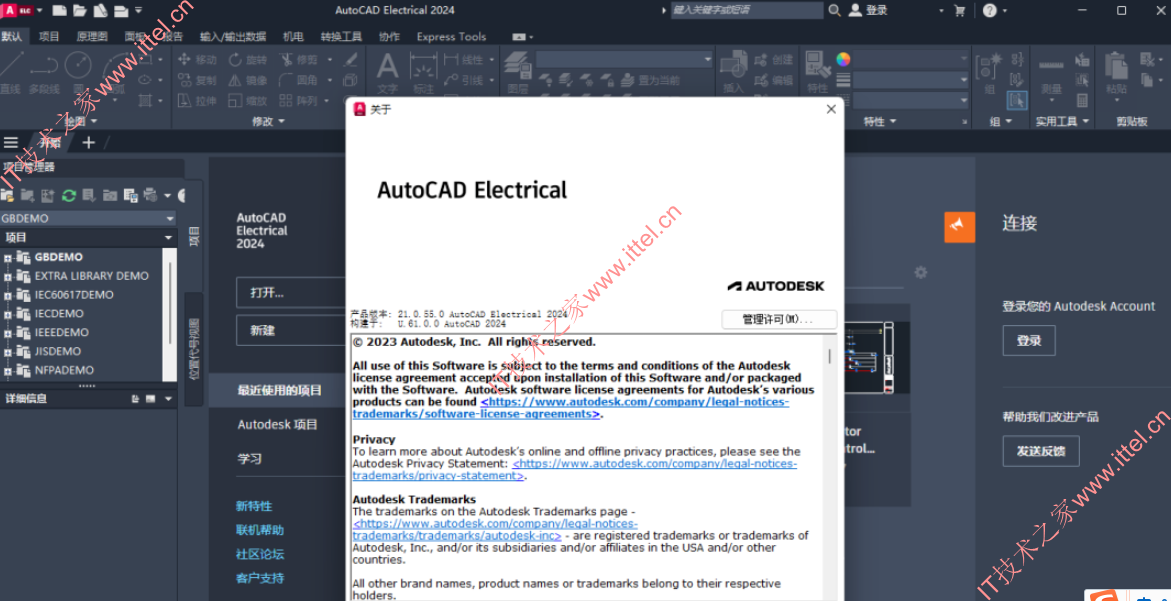The width and height of the screenshot is (1171, 601).
Task: Open the 详细信息 panel dropdown arrow
Action: [168, 399]
